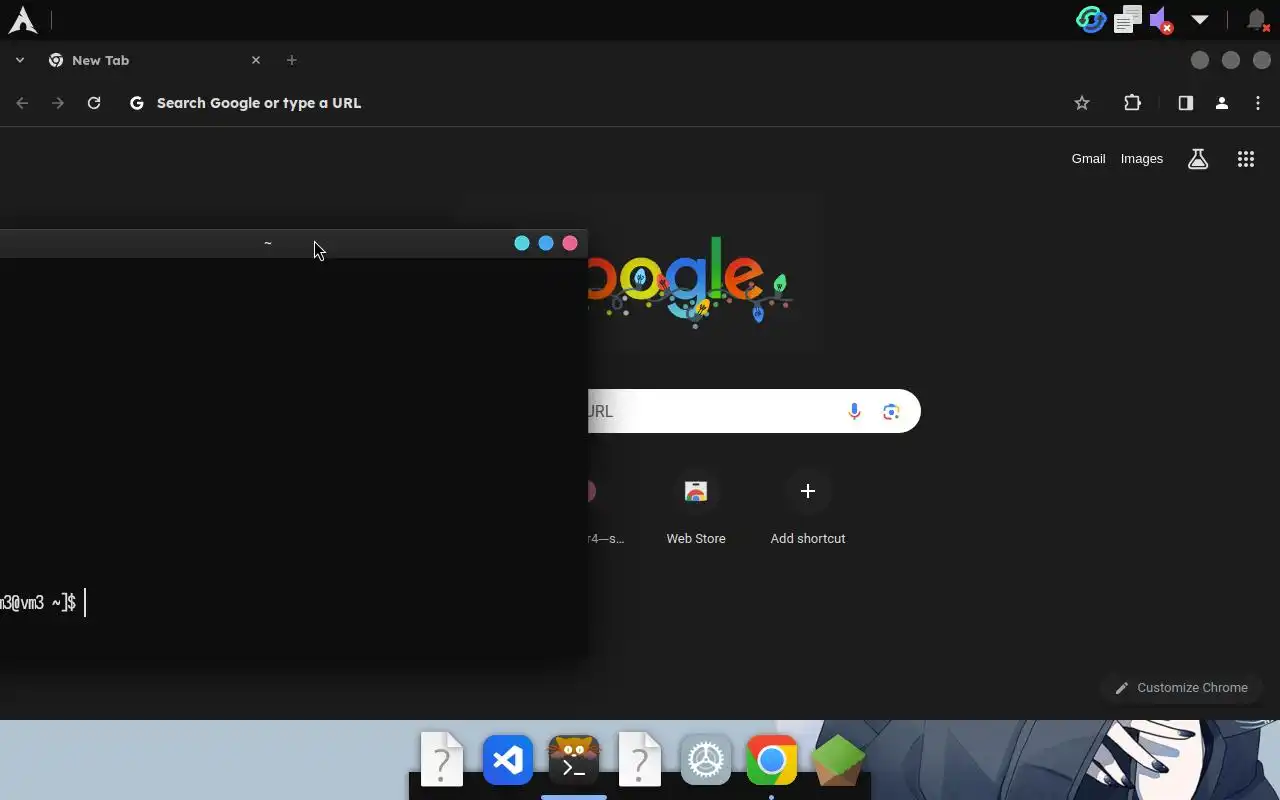Click the Add shortcut button

[x=808, y=510]
